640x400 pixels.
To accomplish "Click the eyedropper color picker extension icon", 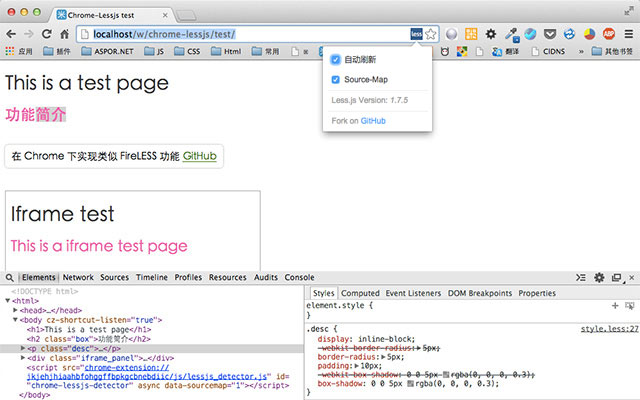I will (511, 35).
